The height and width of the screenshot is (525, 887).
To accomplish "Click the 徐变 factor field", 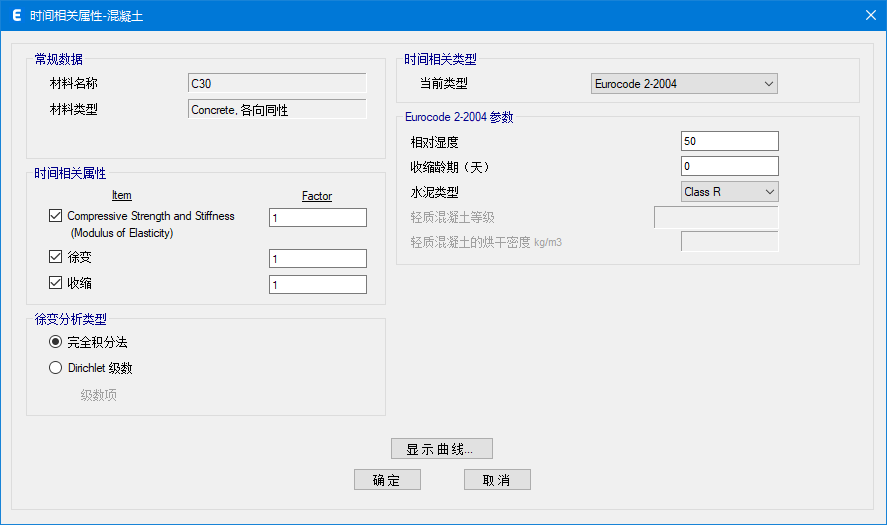I will point(317,259).
